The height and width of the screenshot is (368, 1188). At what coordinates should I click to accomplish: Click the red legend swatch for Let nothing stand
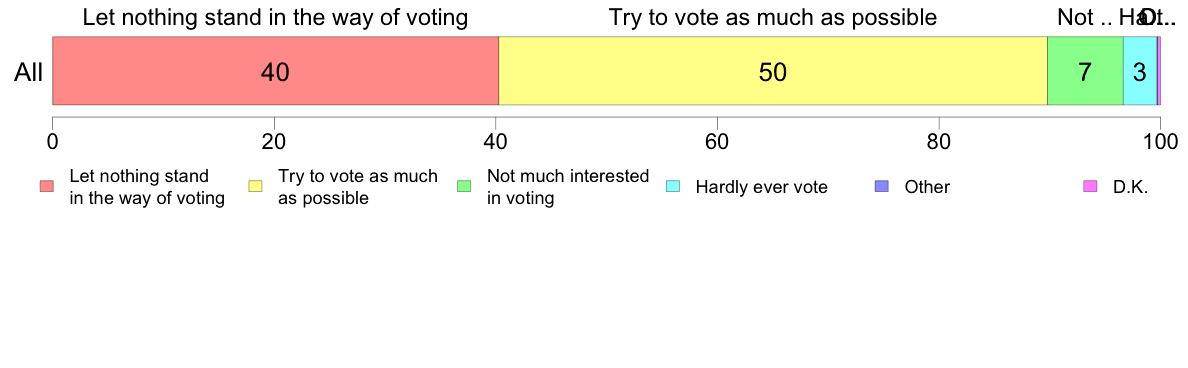coord(47,186)
